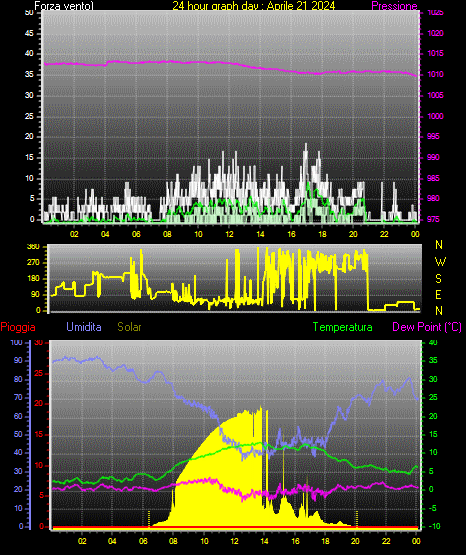
Task: Click the red '20' rain axis value
Action: point(39,404)
